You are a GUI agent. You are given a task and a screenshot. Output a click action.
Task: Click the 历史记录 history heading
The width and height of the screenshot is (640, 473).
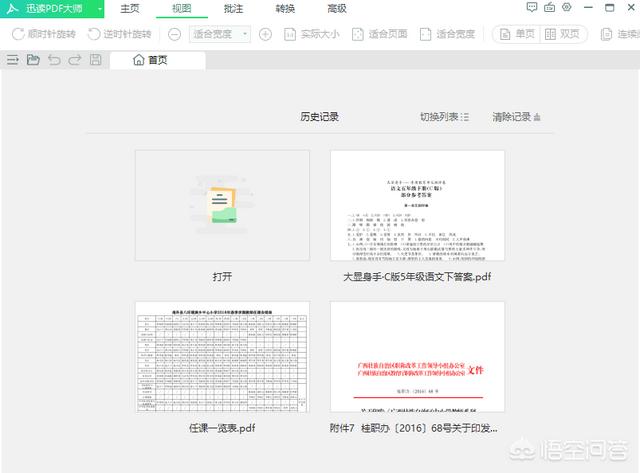coord(319,117)
